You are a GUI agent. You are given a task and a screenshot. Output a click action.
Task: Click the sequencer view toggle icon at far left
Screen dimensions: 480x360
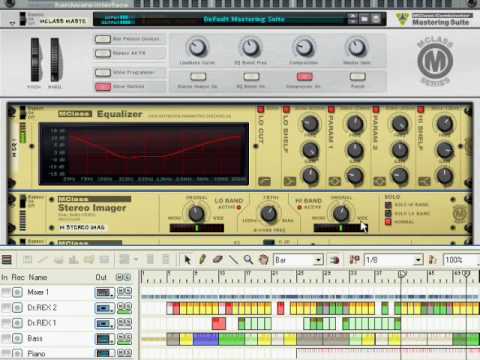coord(7,260)
